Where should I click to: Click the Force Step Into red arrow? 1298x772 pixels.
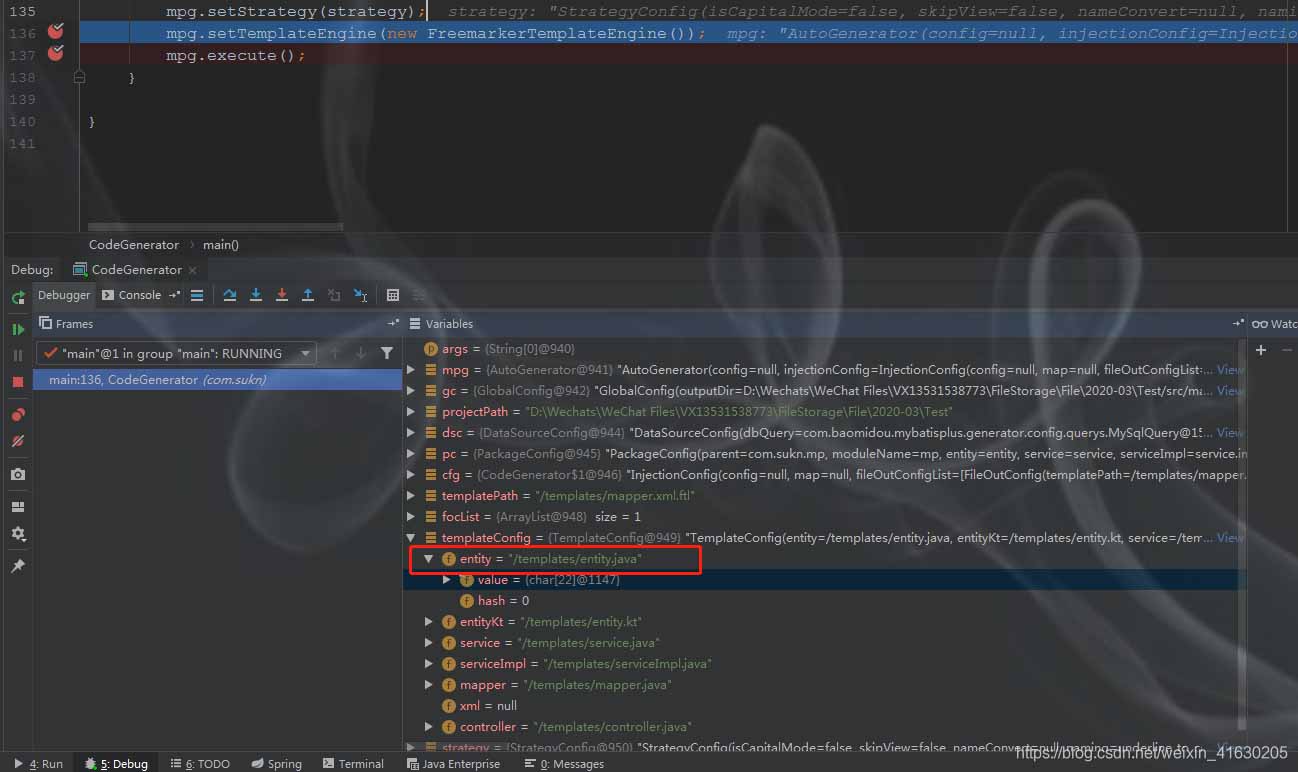[282, 295]
